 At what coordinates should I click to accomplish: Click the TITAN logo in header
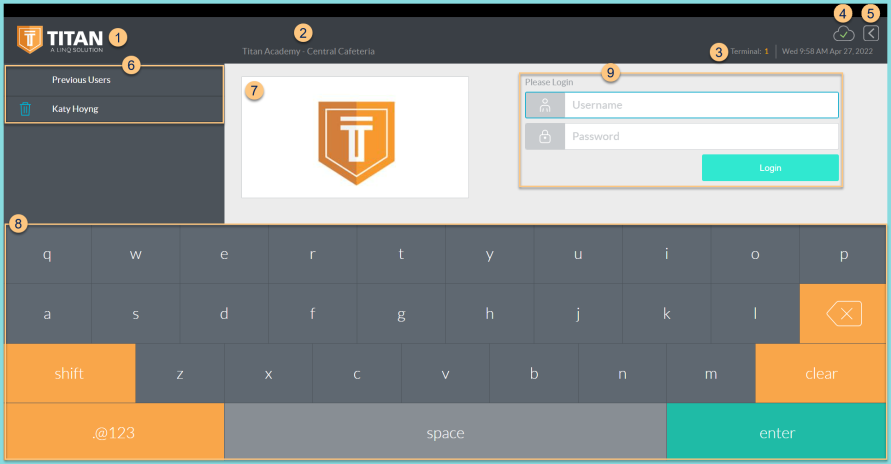(60, 39)
